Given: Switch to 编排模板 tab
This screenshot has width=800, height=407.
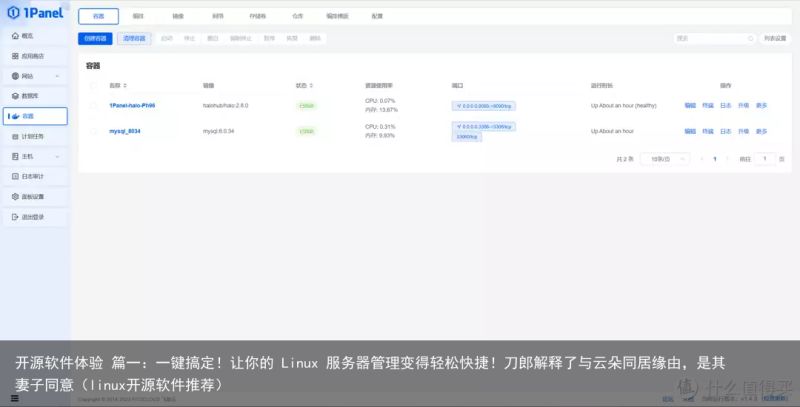Looking at the screenshot, I should [337, 16].
